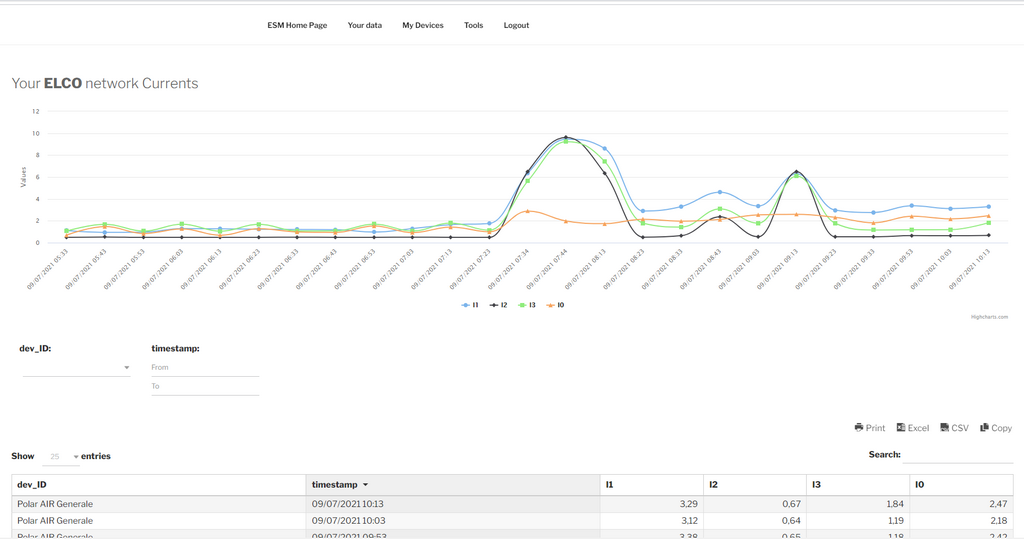Export the table to Excel

[913, 428]
